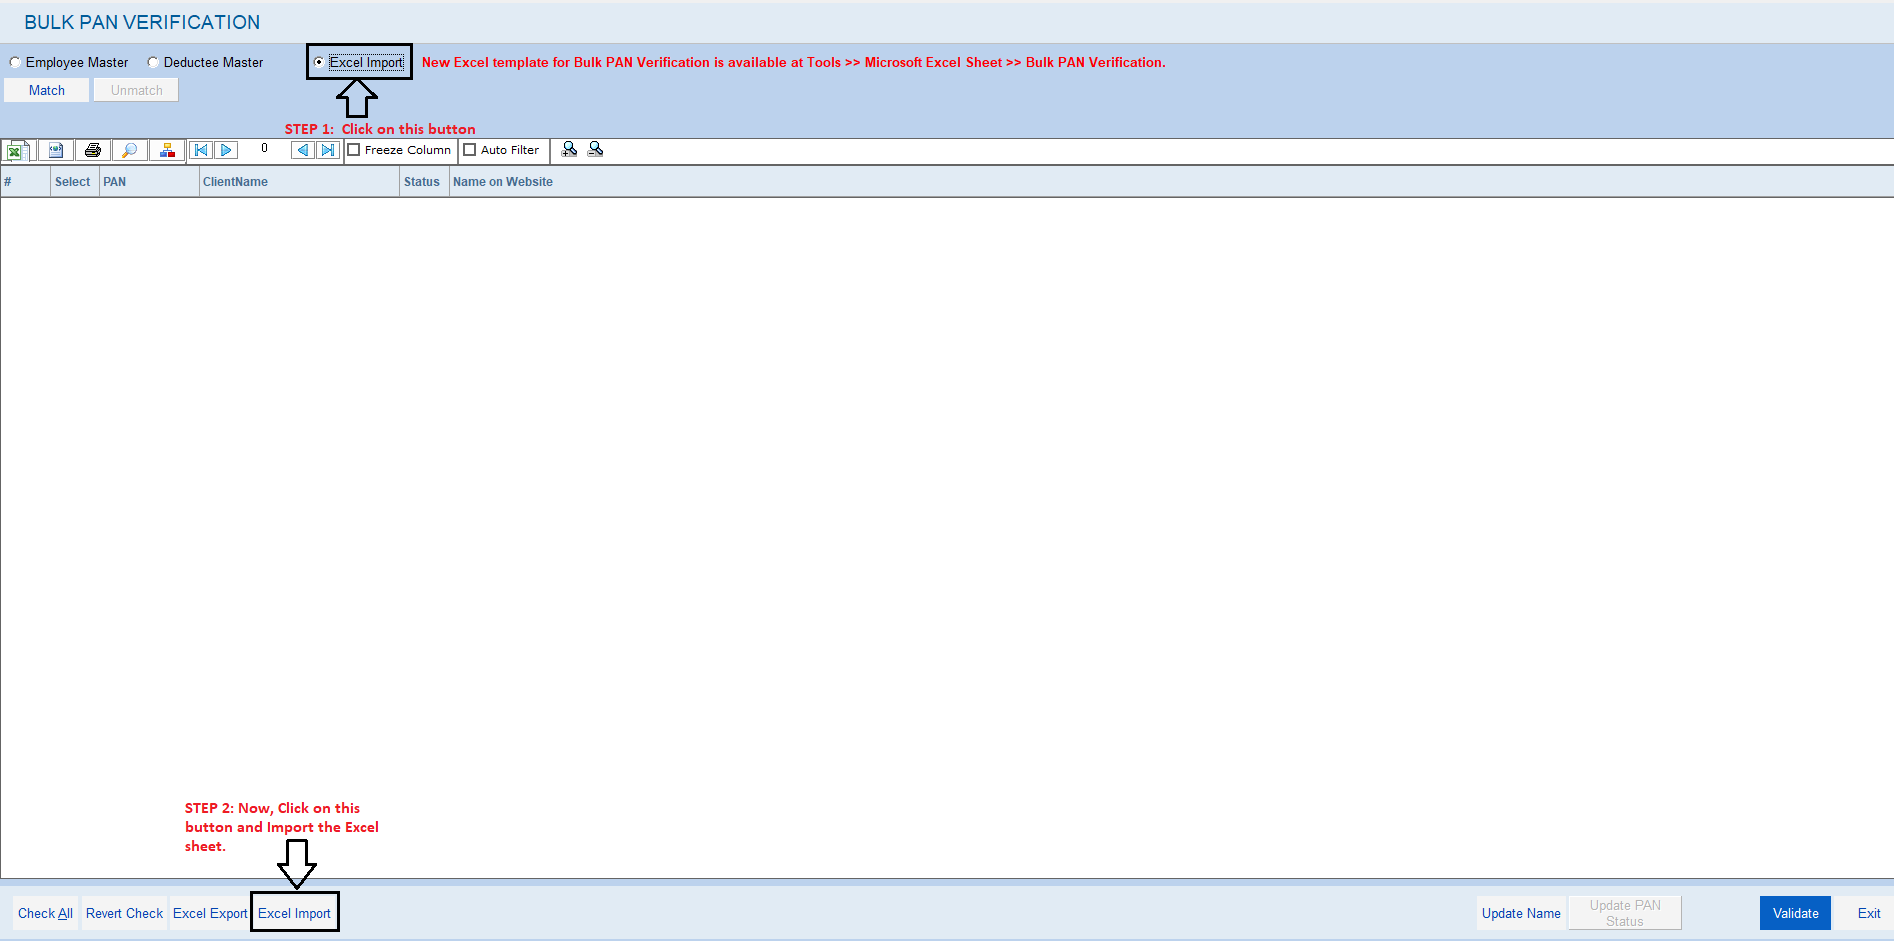
Task: Click the Select column header
Action: (x=75, y=182)
